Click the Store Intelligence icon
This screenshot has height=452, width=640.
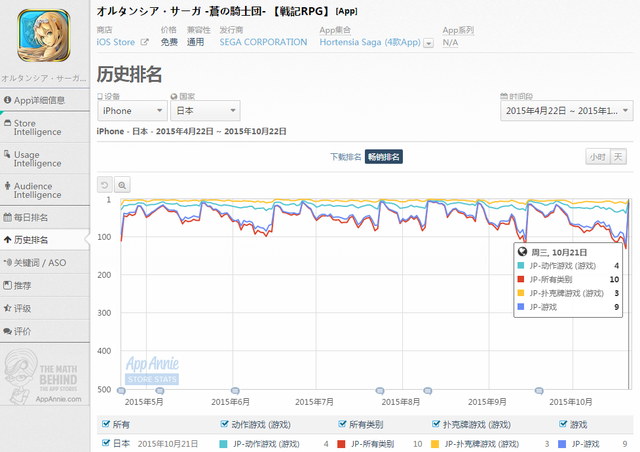pyautogui.click(x=7, y=123)
